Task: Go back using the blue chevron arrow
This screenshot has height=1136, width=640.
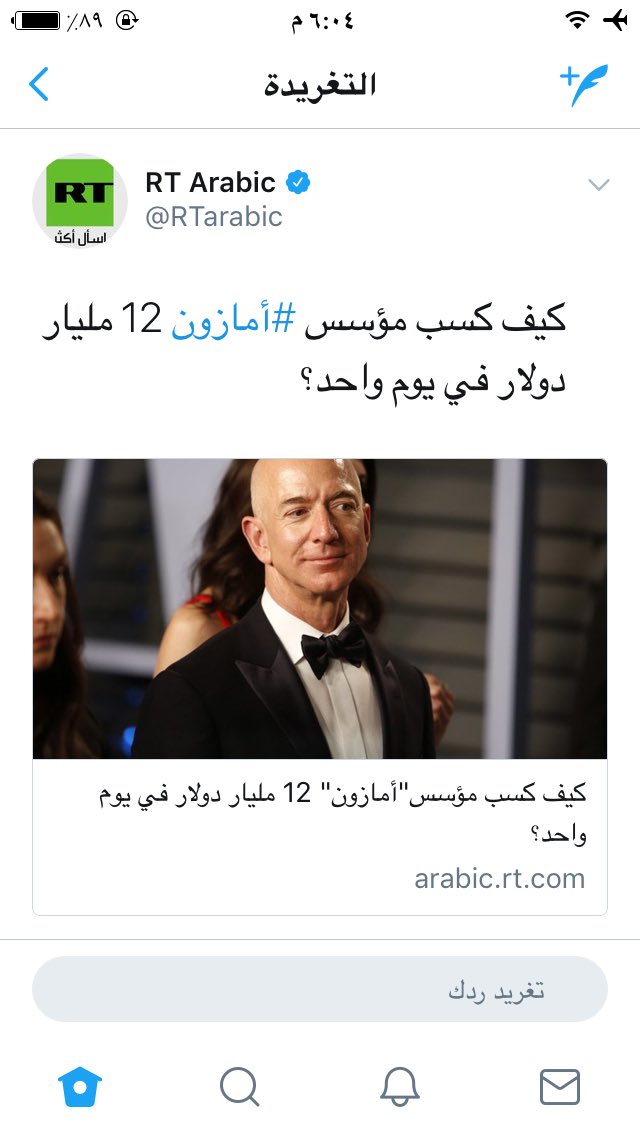Action: pos(38,84)
